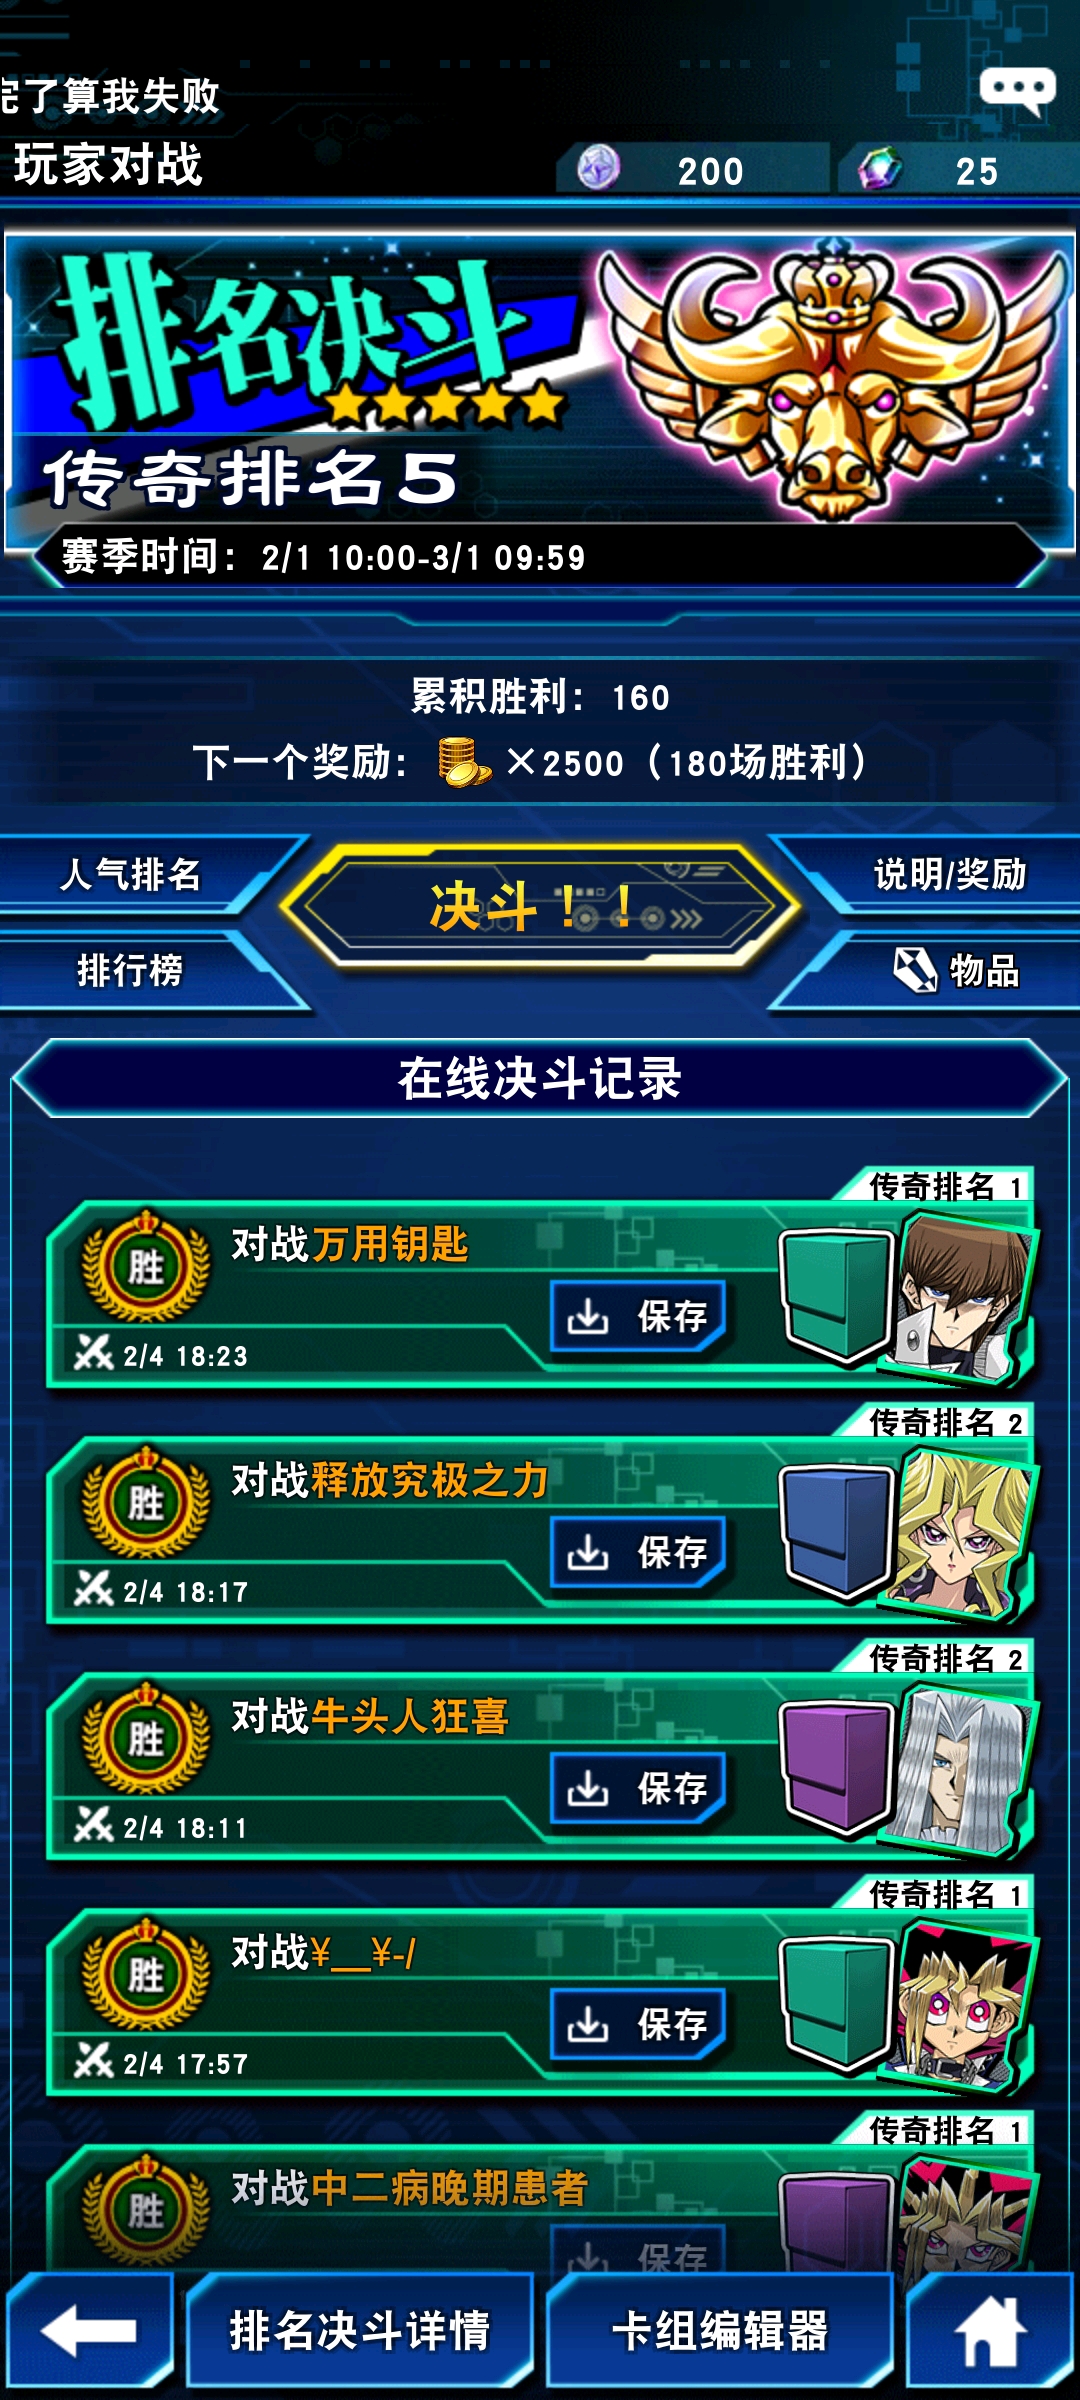This screenshot has width=1080, height=2400.
Task: Go to home via house icon
Action: point(990,2330)
